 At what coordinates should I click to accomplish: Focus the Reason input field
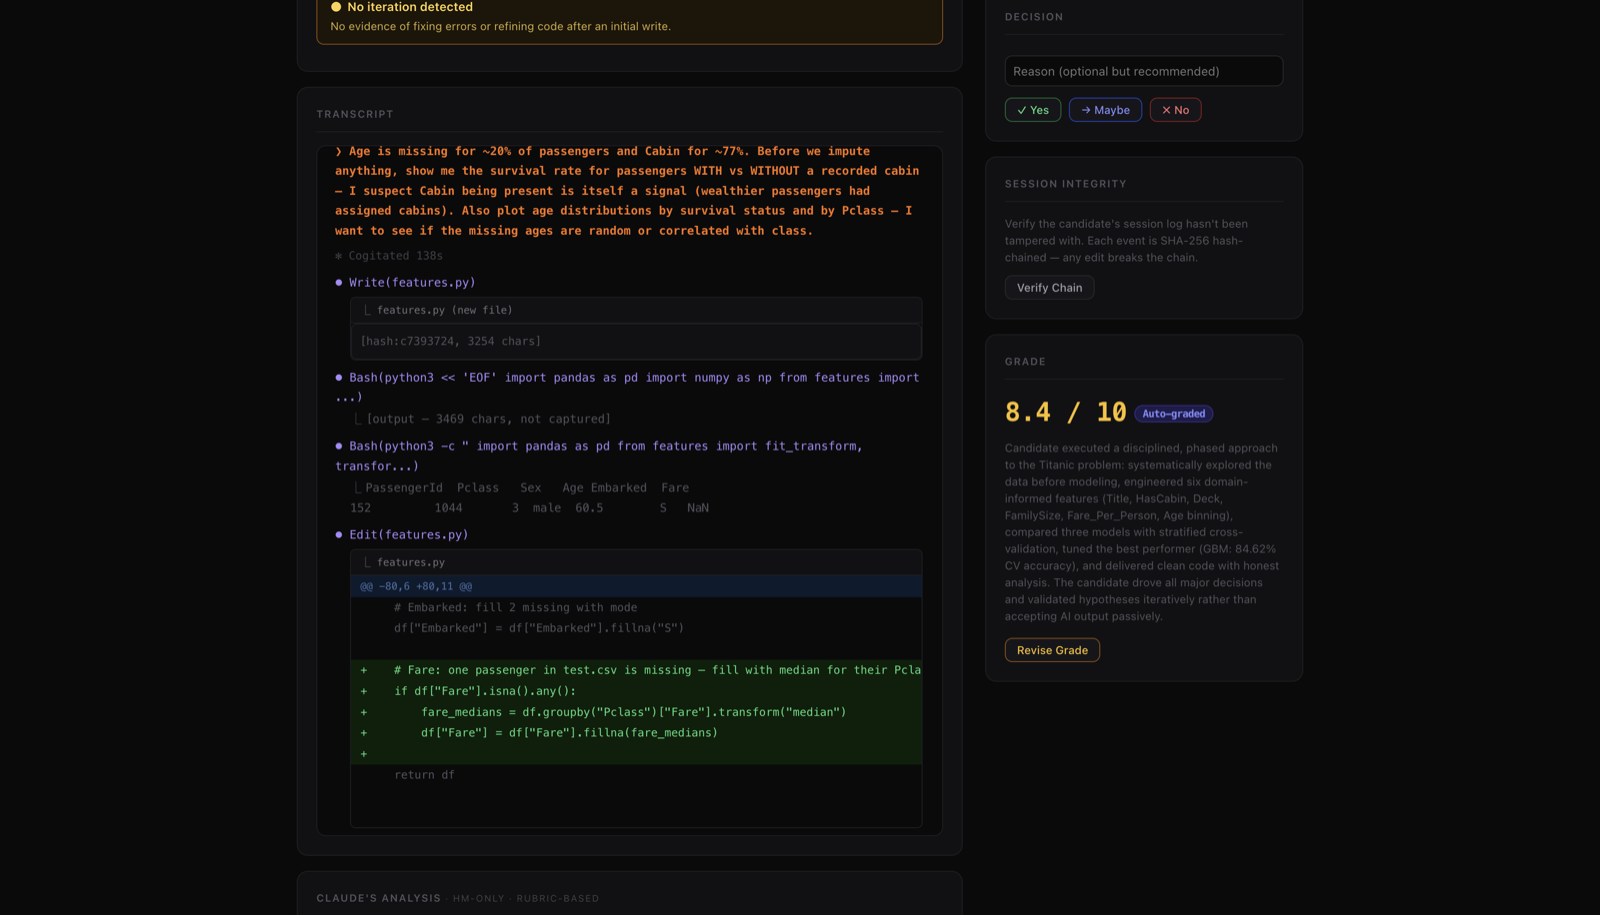1143,71
